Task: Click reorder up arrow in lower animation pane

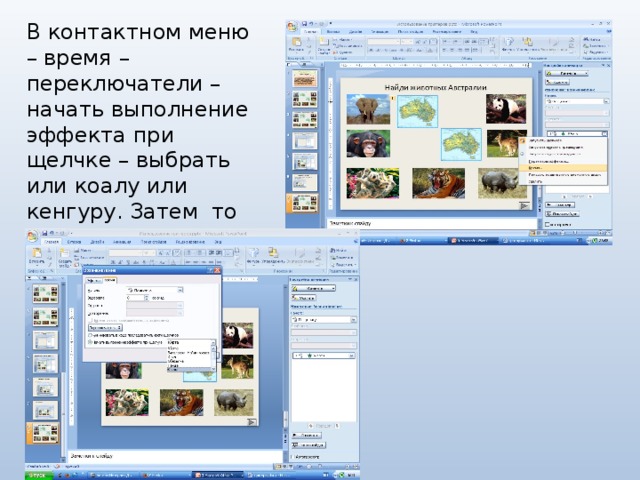Action: (x=311, y=426)
